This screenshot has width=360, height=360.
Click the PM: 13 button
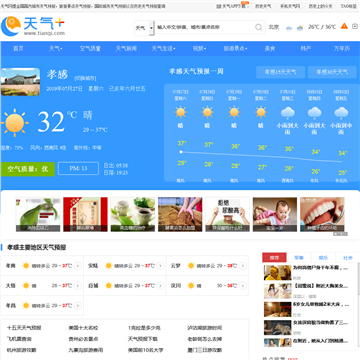(78, 169)
